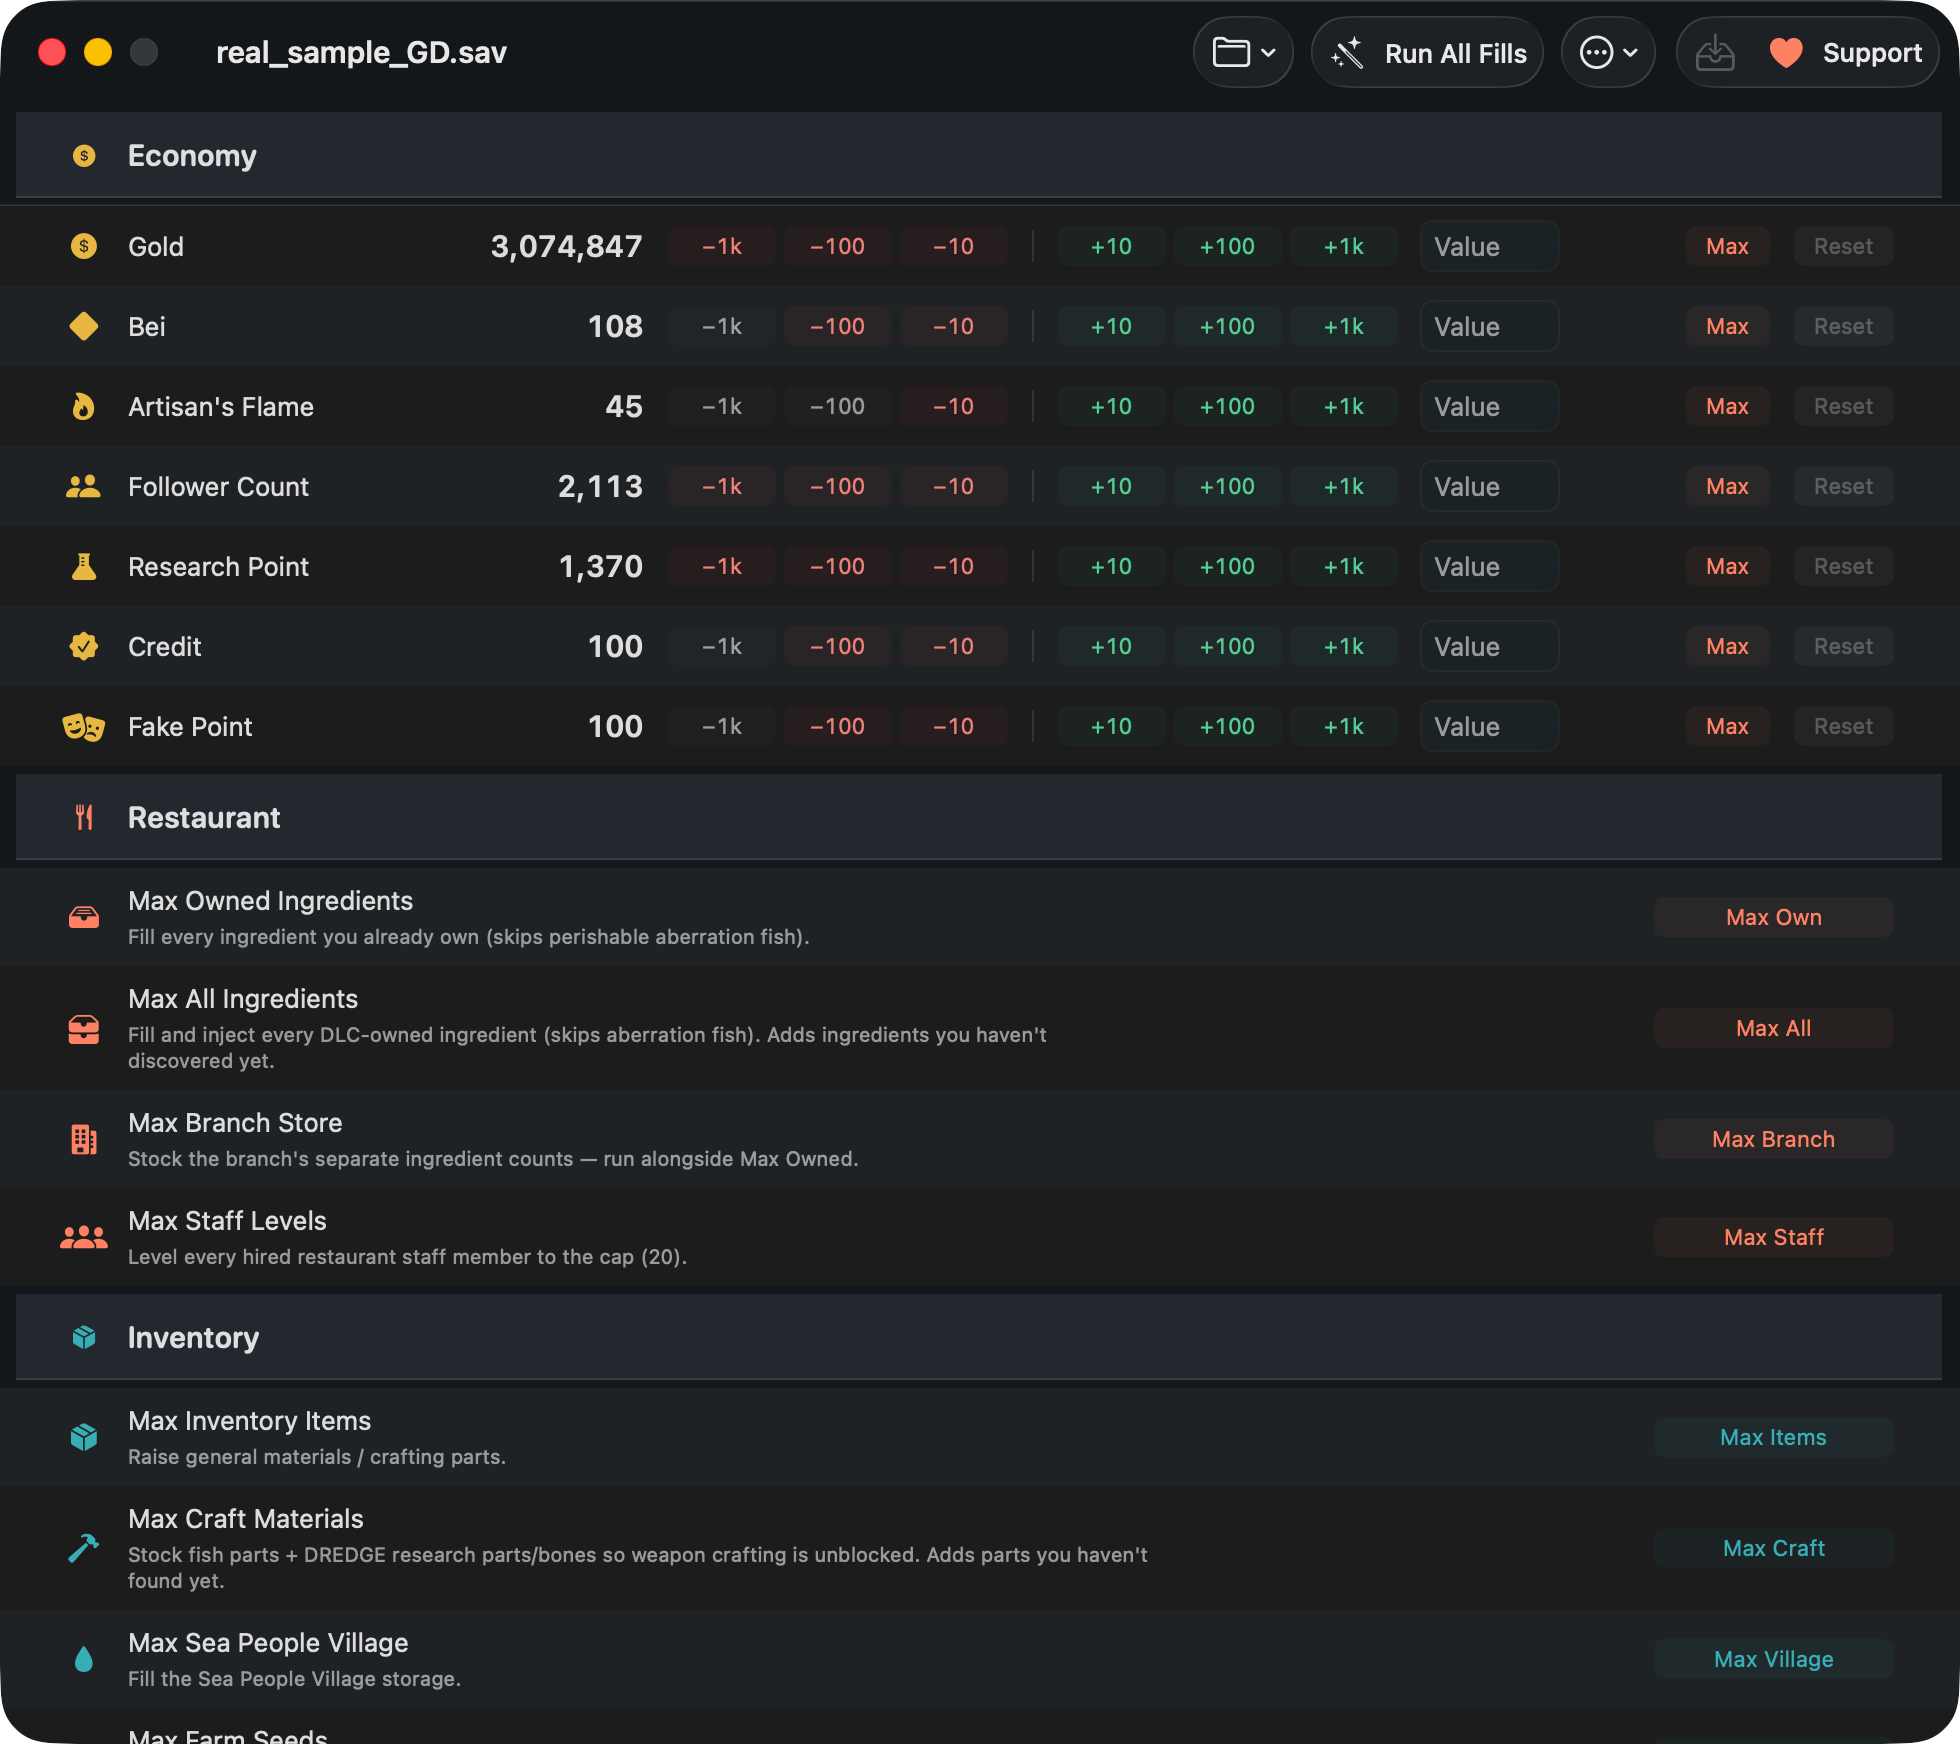Click the Gold coin icon

click(x=84, y=246)
